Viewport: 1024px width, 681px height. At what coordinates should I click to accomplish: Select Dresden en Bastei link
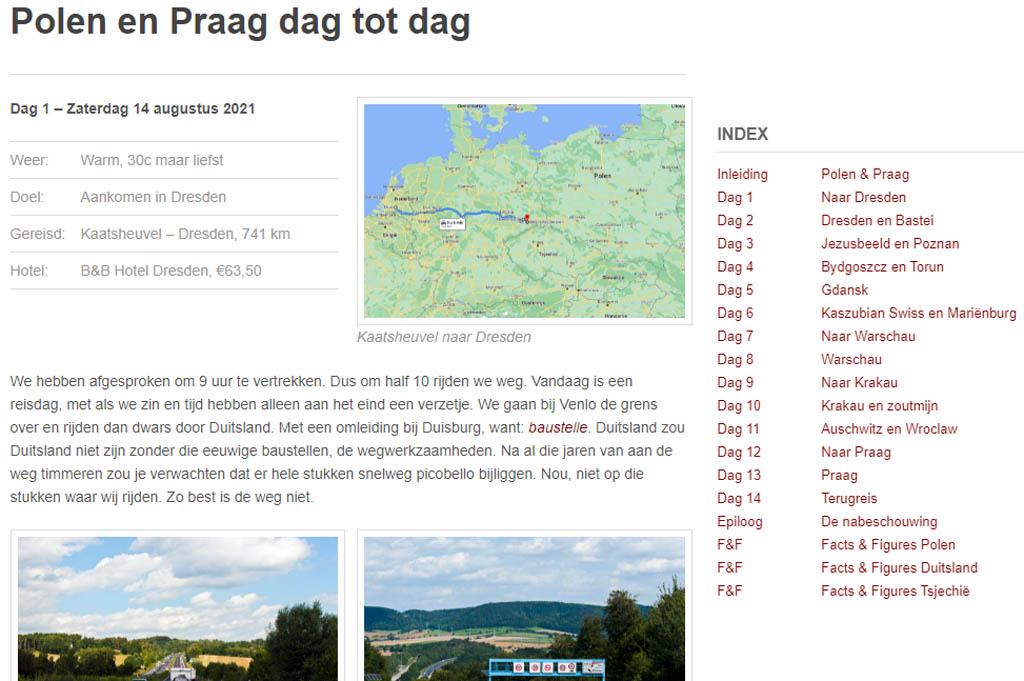[877, 220]
